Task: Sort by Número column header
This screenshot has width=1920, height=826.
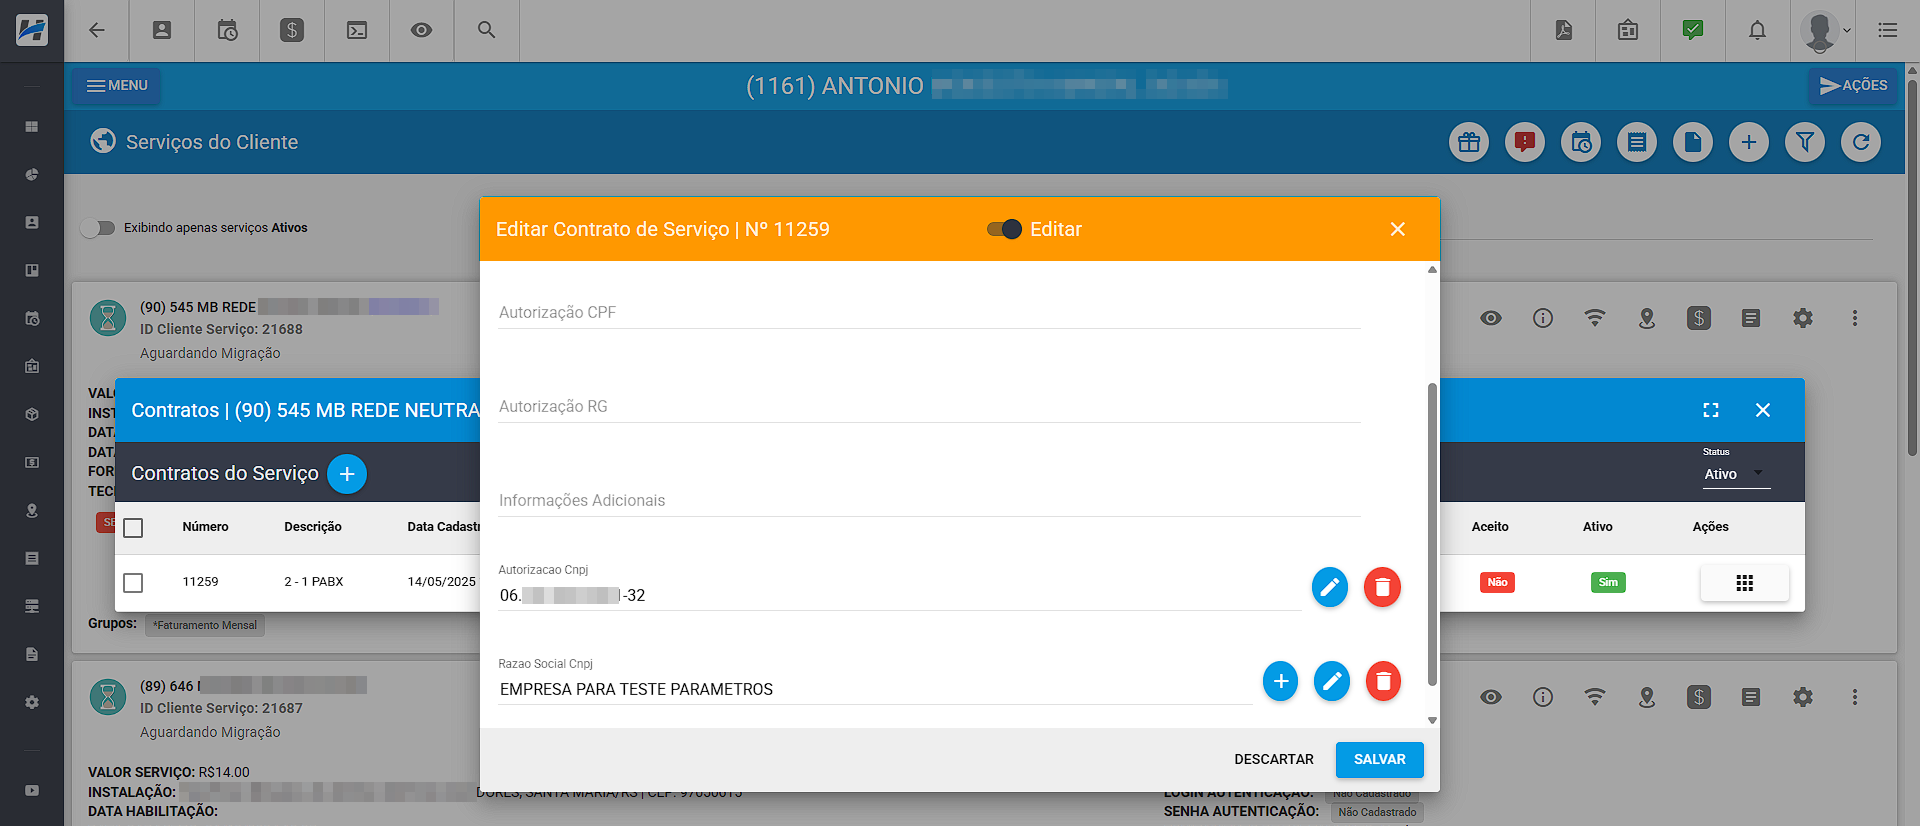Action: [205, 527]
